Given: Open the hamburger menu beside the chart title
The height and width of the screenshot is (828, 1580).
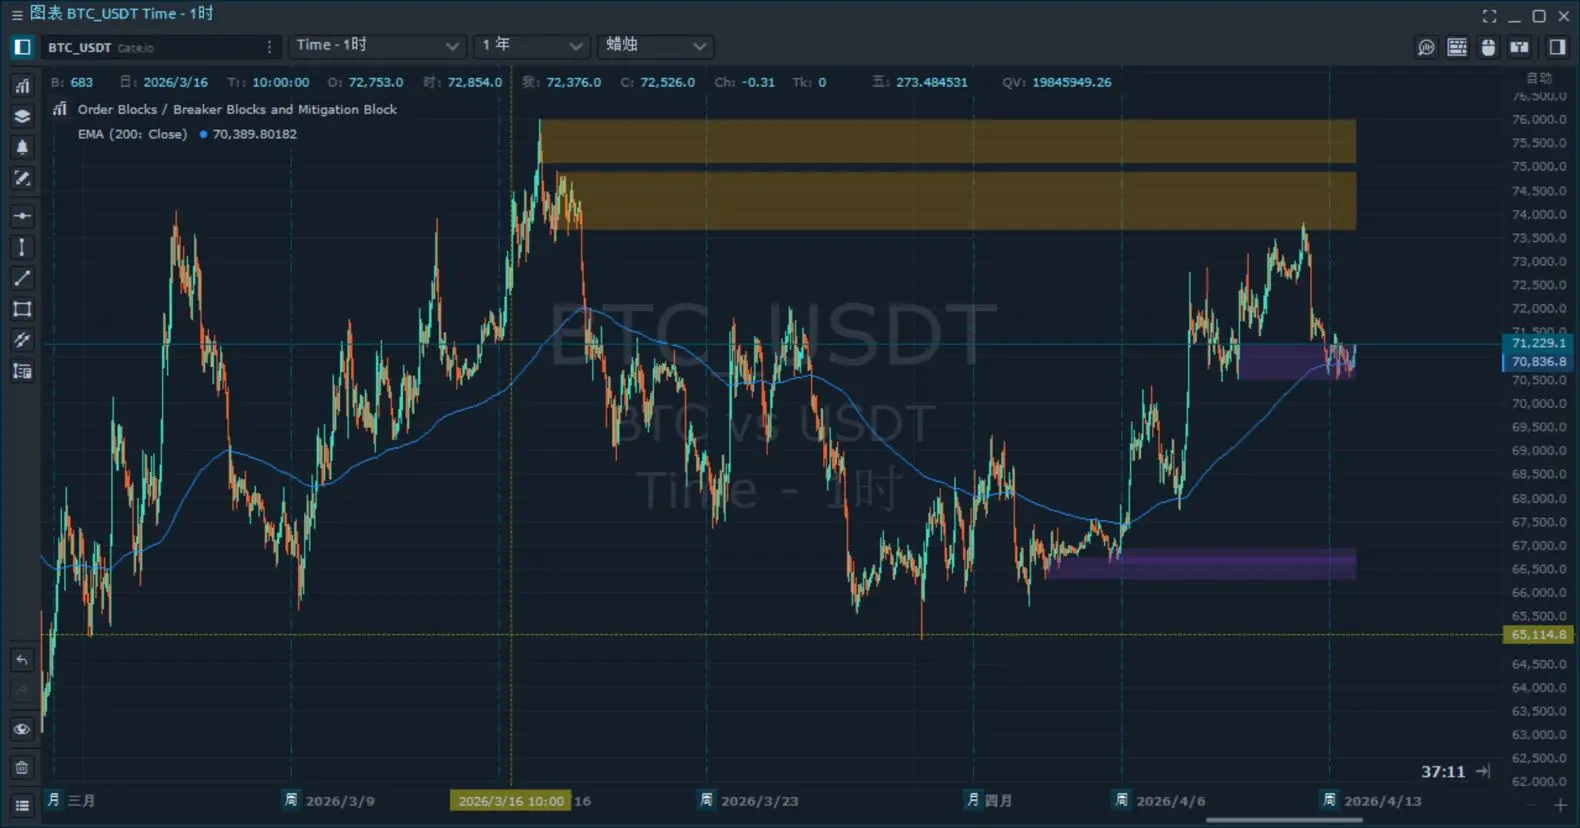Looking at the screenshot, I should [16, 15].
